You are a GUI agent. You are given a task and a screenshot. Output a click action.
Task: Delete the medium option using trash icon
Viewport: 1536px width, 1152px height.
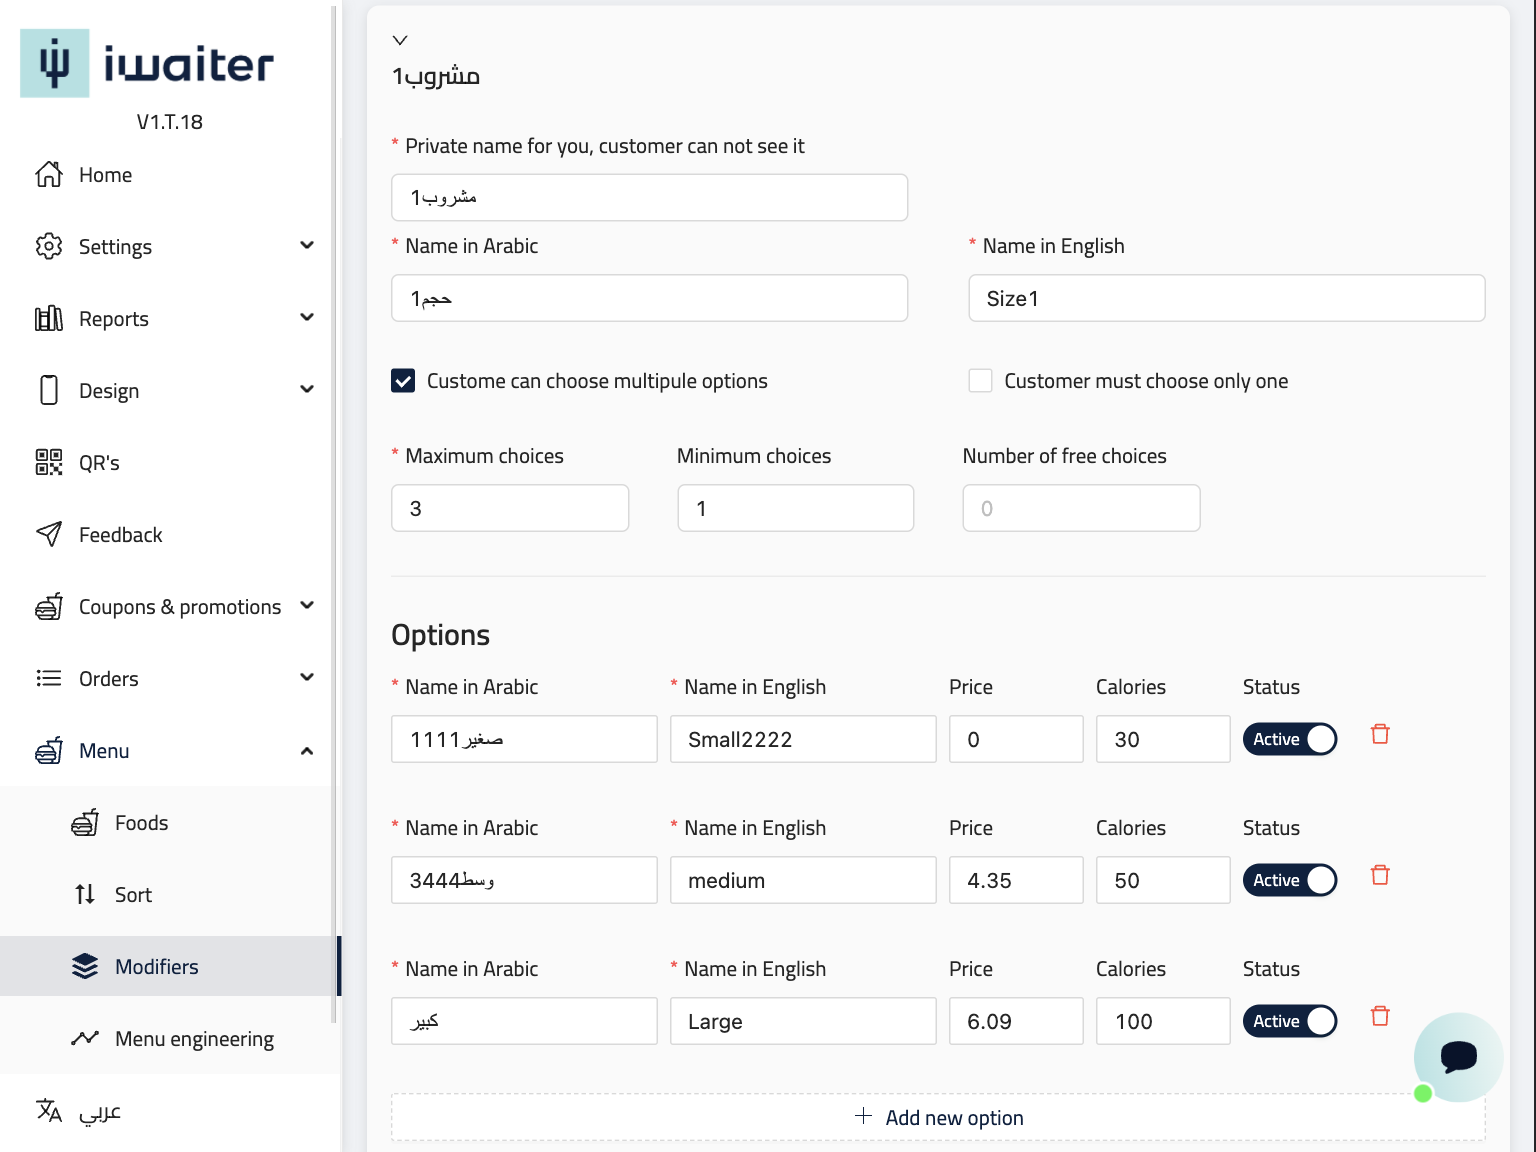tap(1380, 875)
